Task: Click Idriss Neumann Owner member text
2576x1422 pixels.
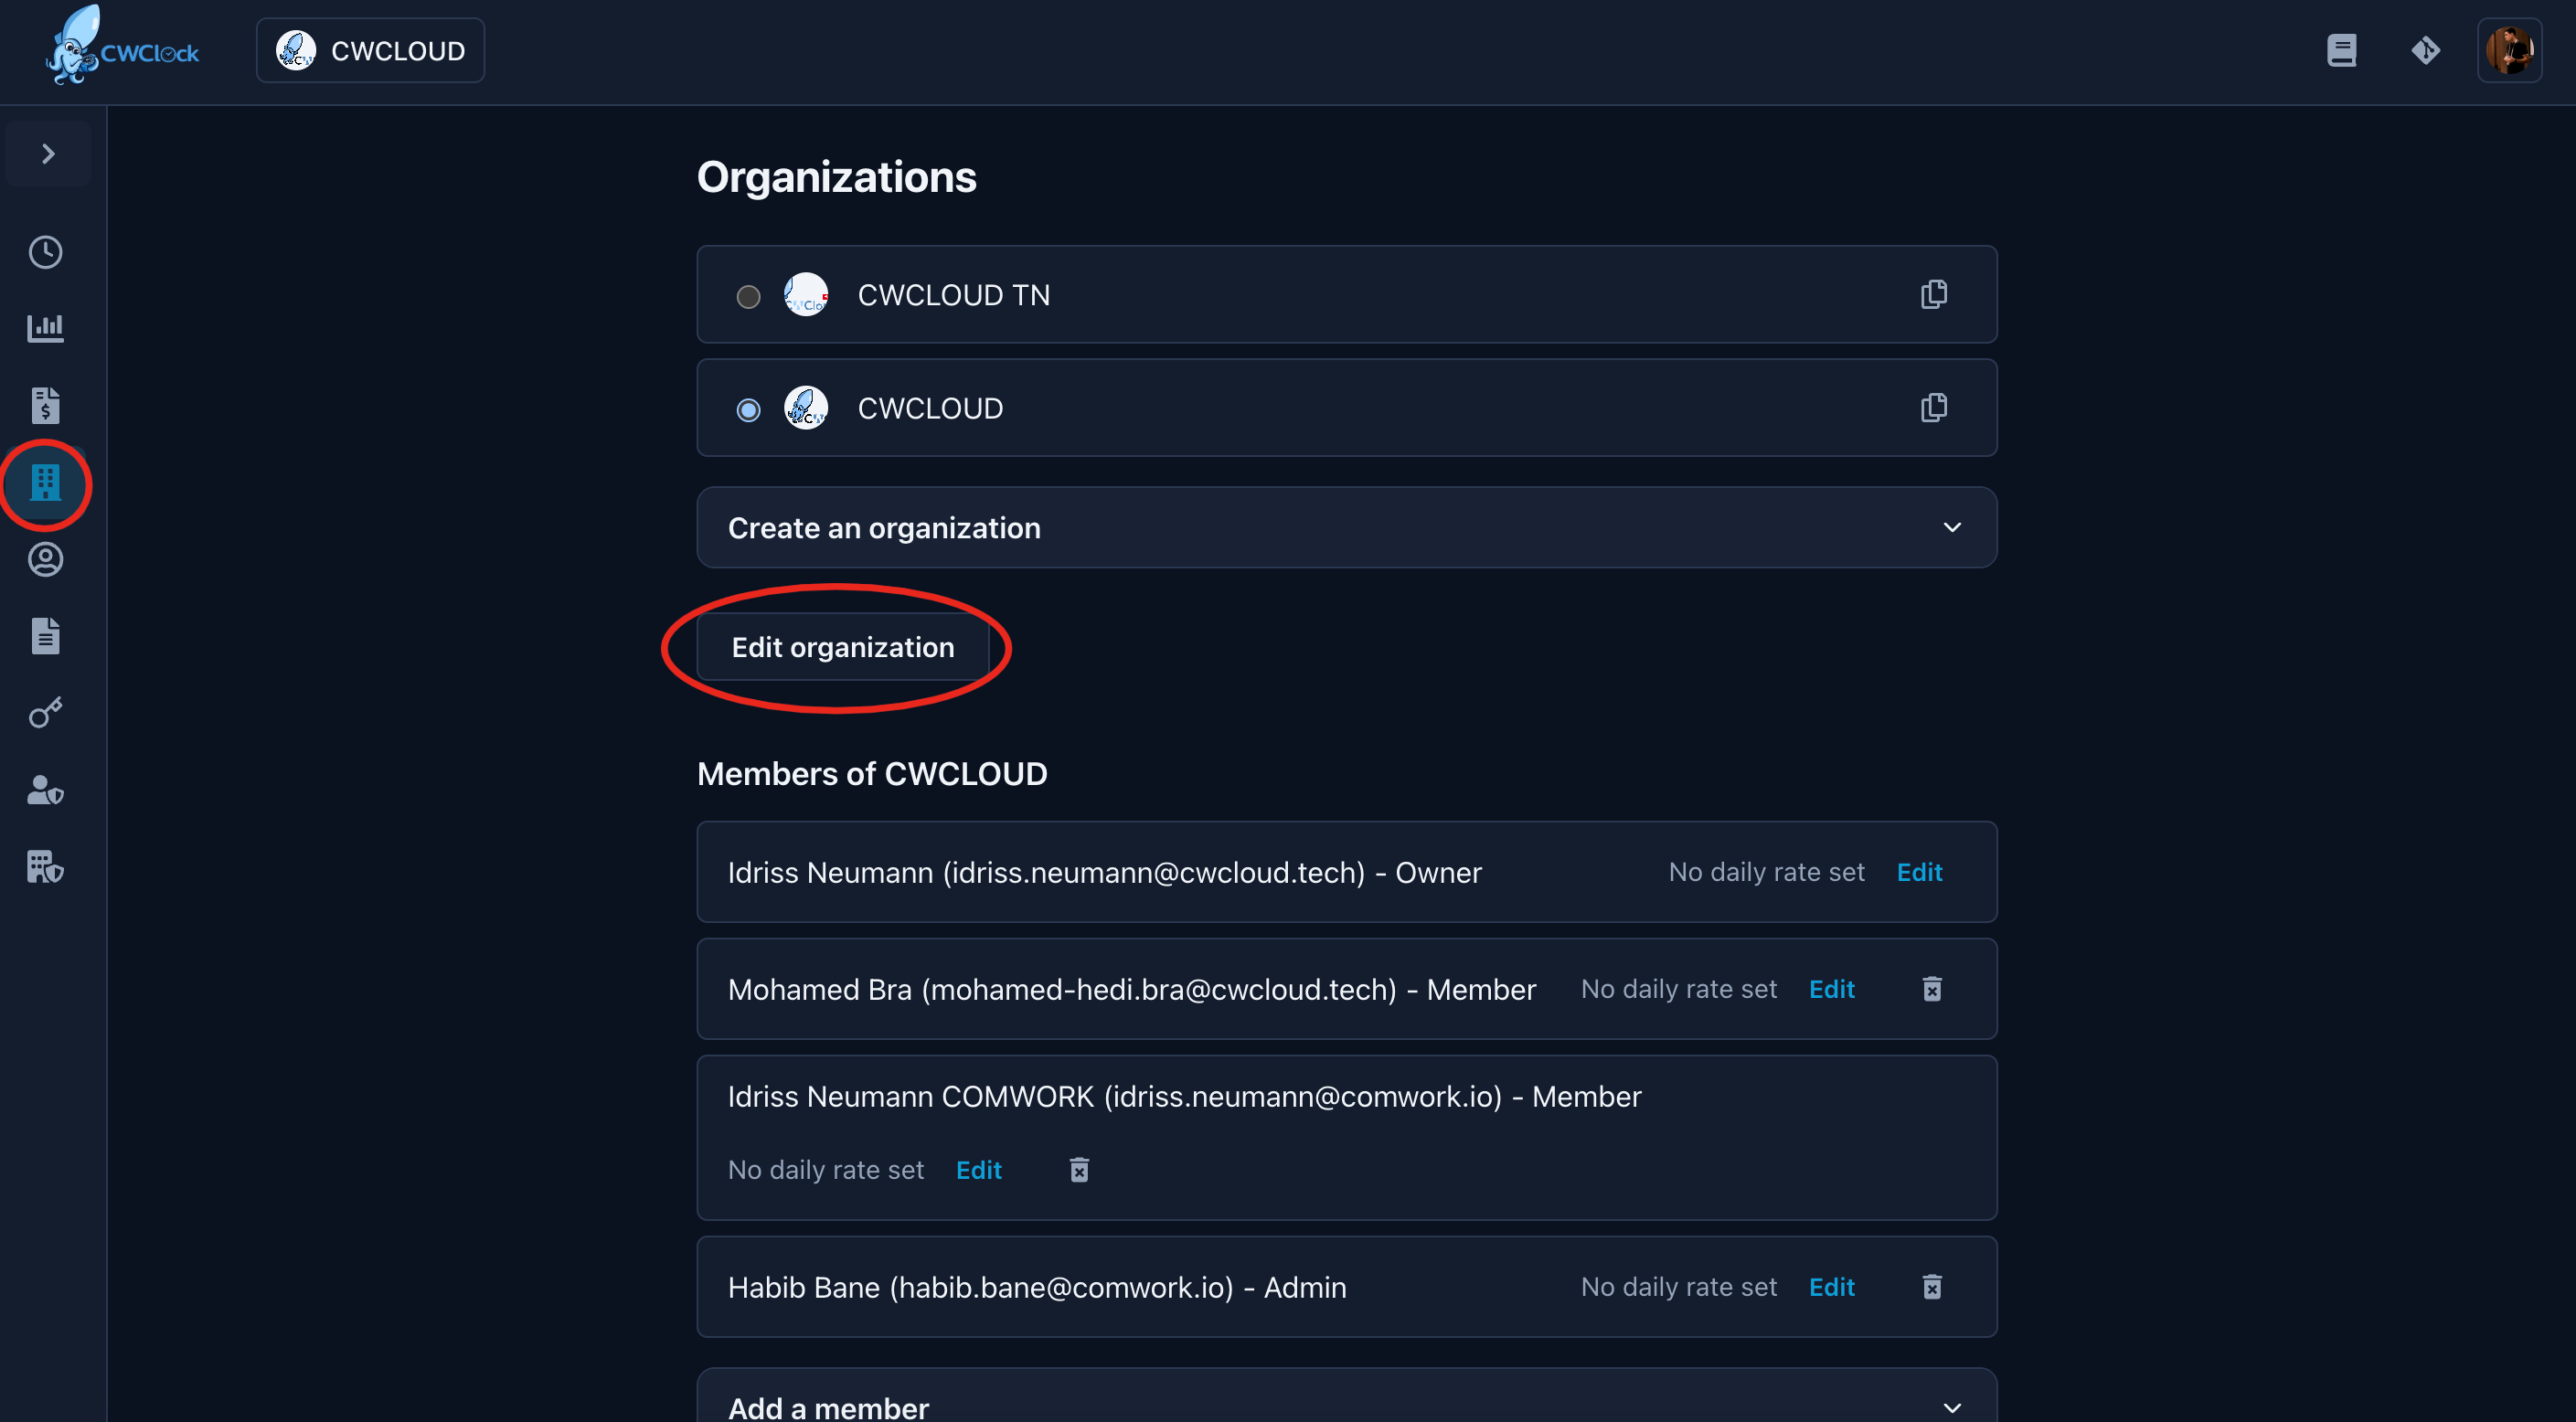Action: click(x=1105, y=872)
